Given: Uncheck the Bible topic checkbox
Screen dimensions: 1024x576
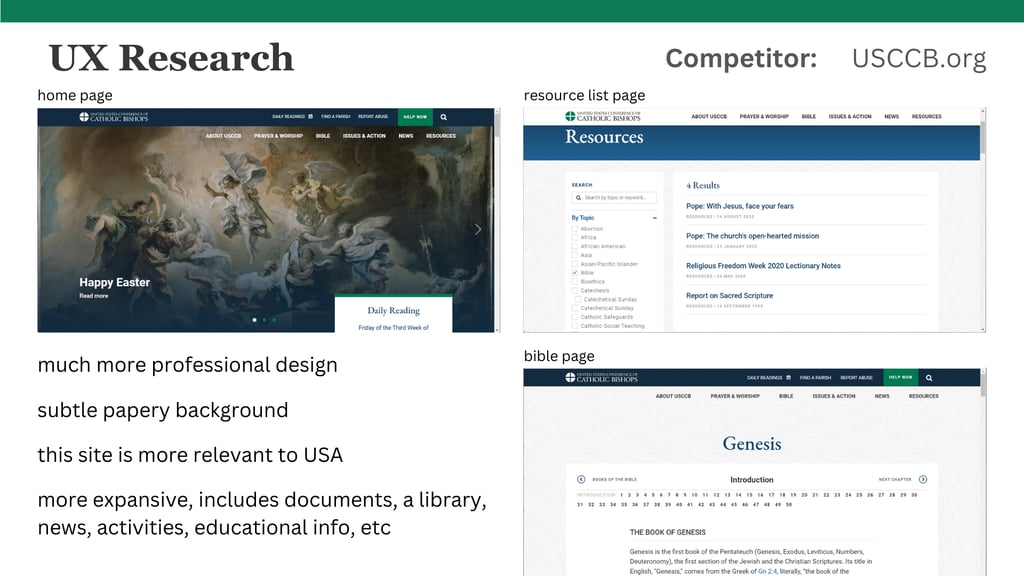Looking at the screenshot, I should pos(575,273).
